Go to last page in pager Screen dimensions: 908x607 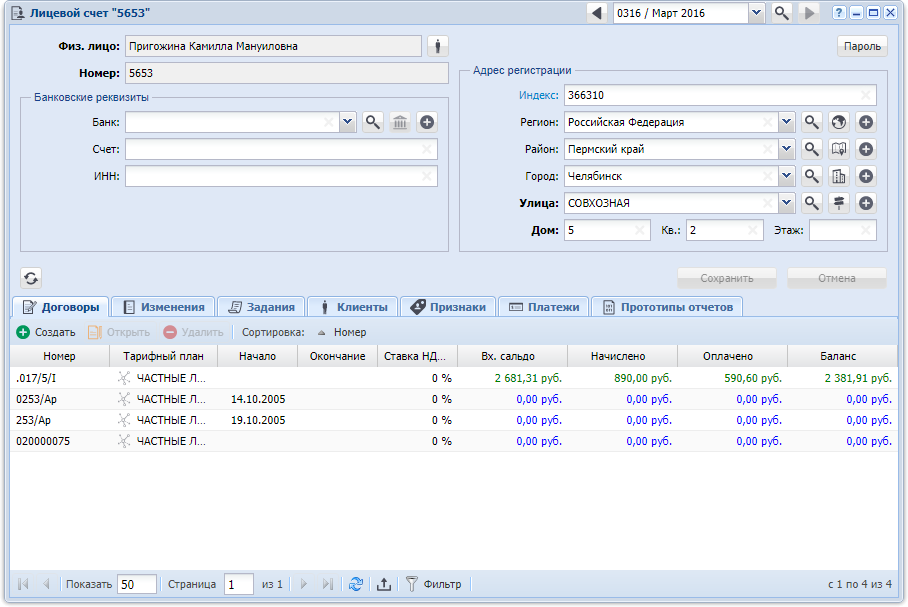point(328,584)
